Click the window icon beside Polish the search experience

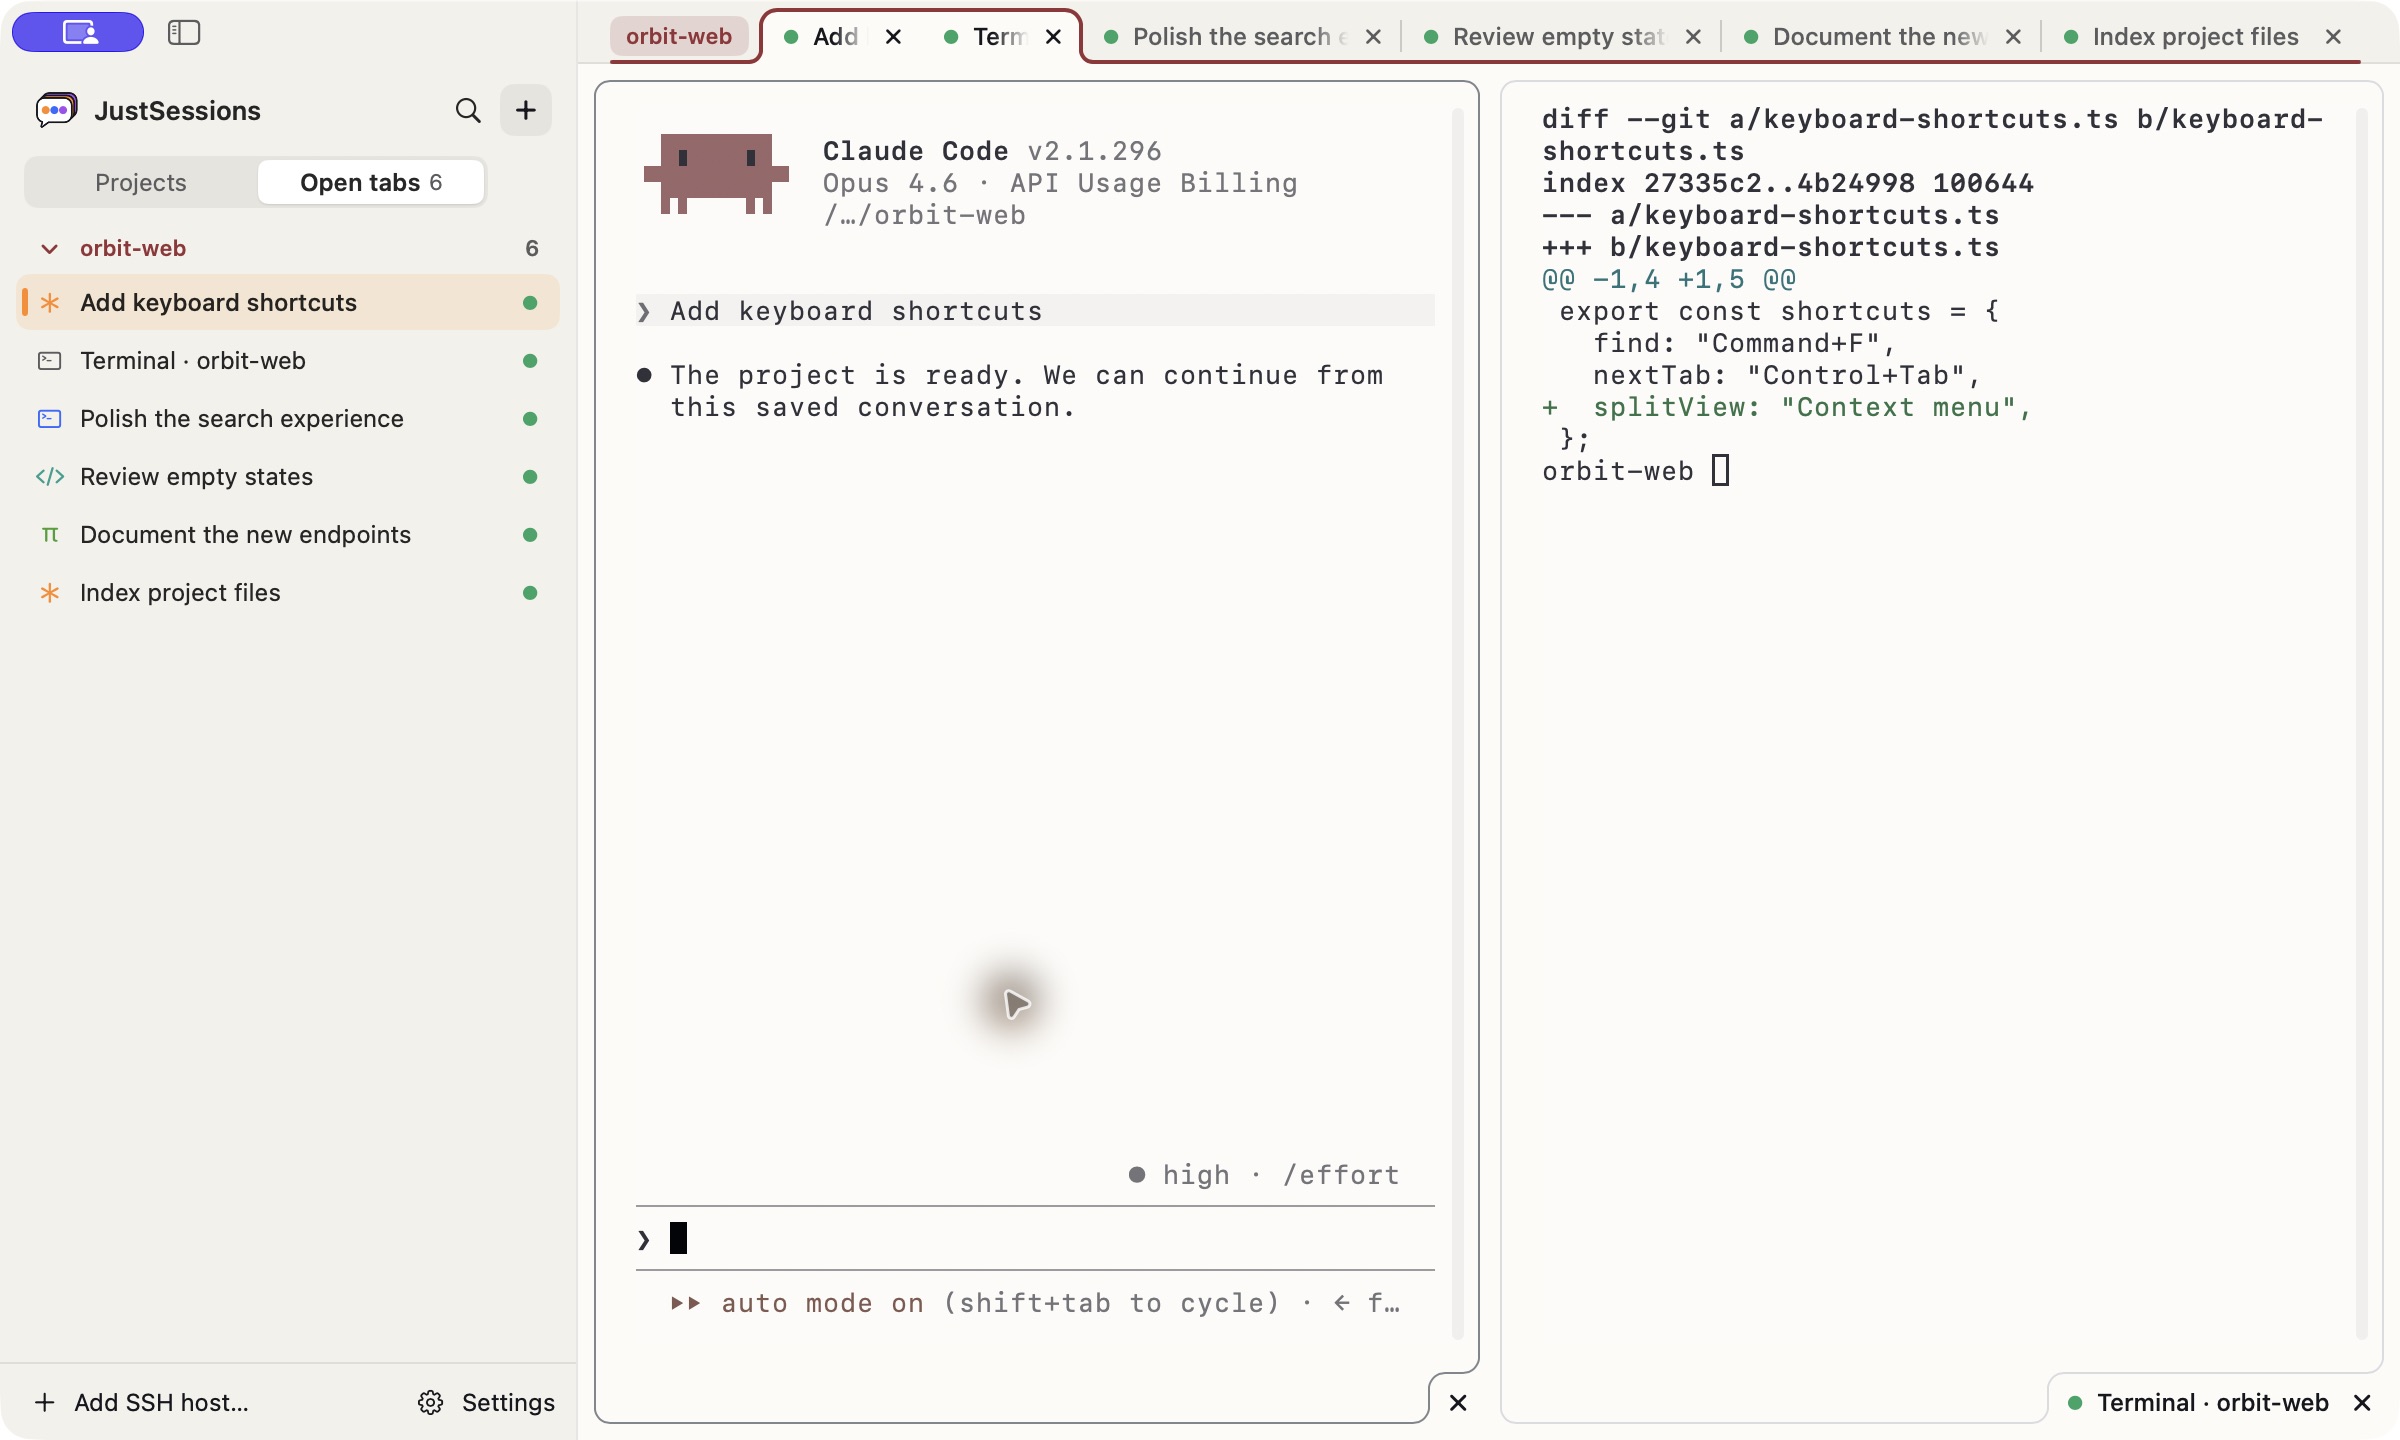50,419
